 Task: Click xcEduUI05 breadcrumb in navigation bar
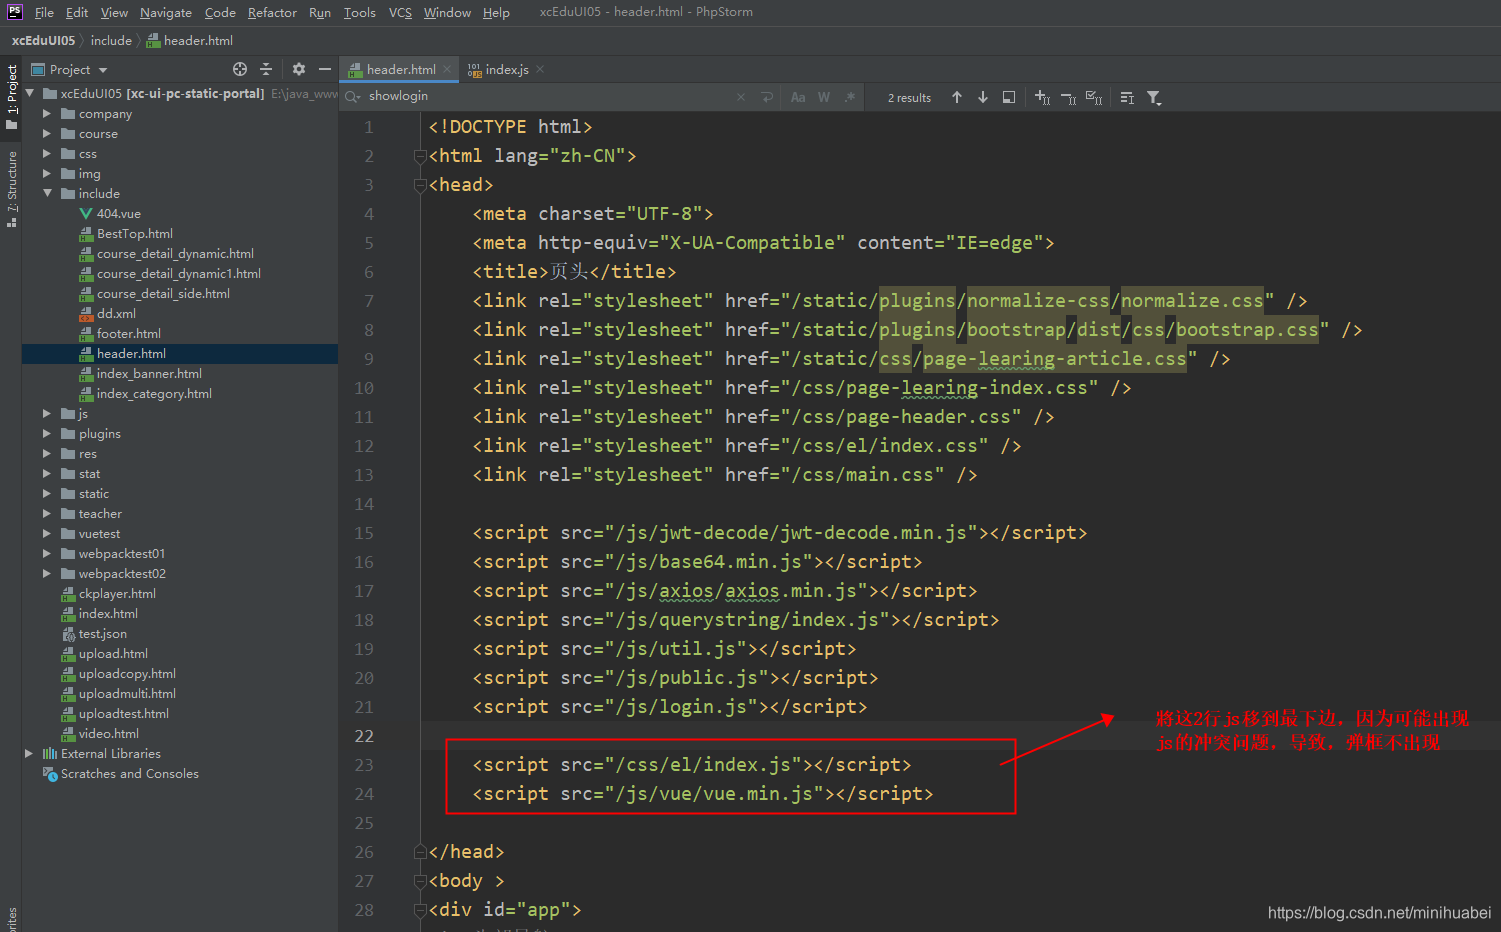[43, 41]
